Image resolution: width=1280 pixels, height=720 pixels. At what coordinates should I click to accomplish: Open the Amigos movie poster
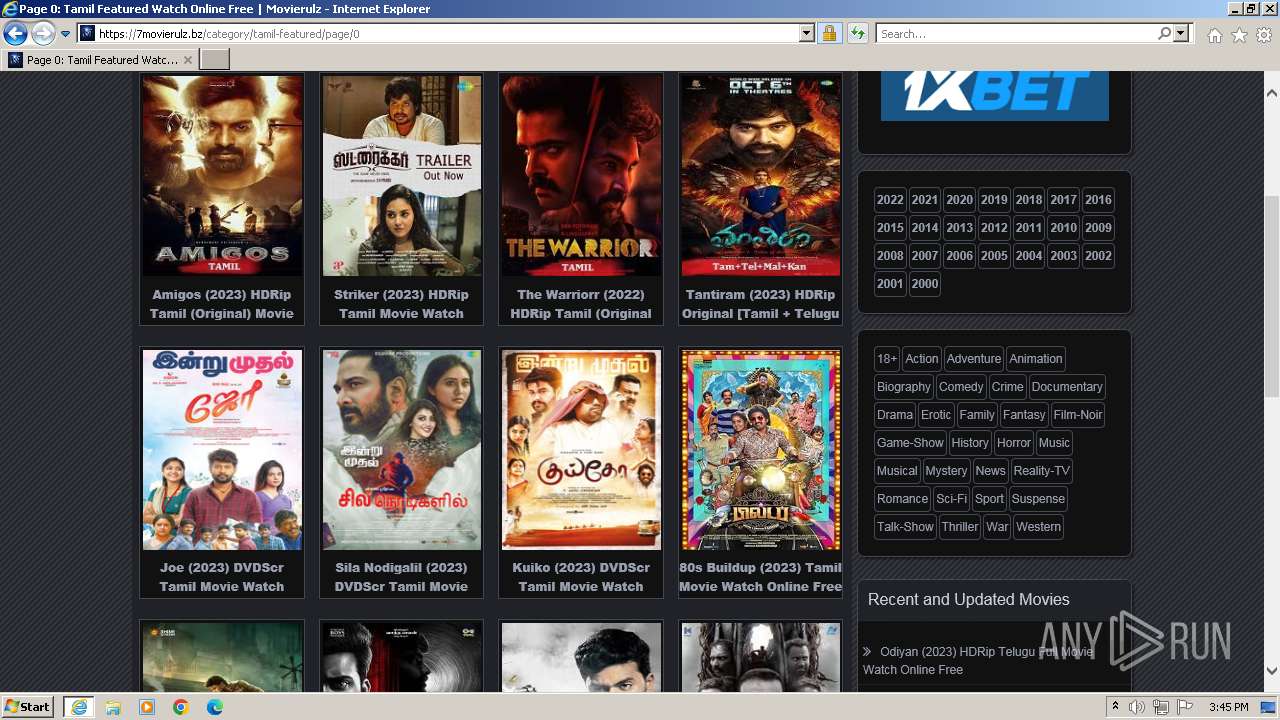(x=222, y=175)
